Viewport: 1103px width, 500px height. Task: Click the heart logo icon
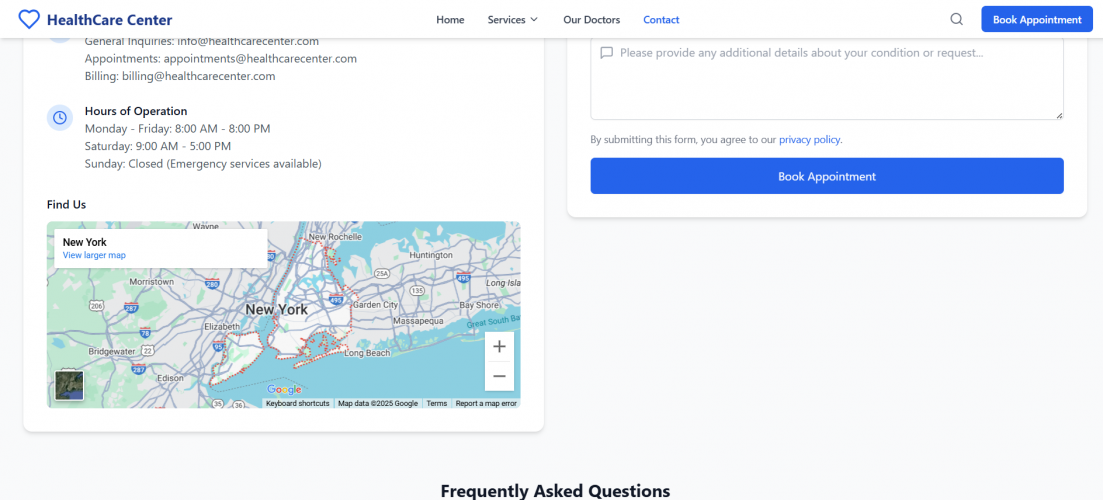pos(31,19)
